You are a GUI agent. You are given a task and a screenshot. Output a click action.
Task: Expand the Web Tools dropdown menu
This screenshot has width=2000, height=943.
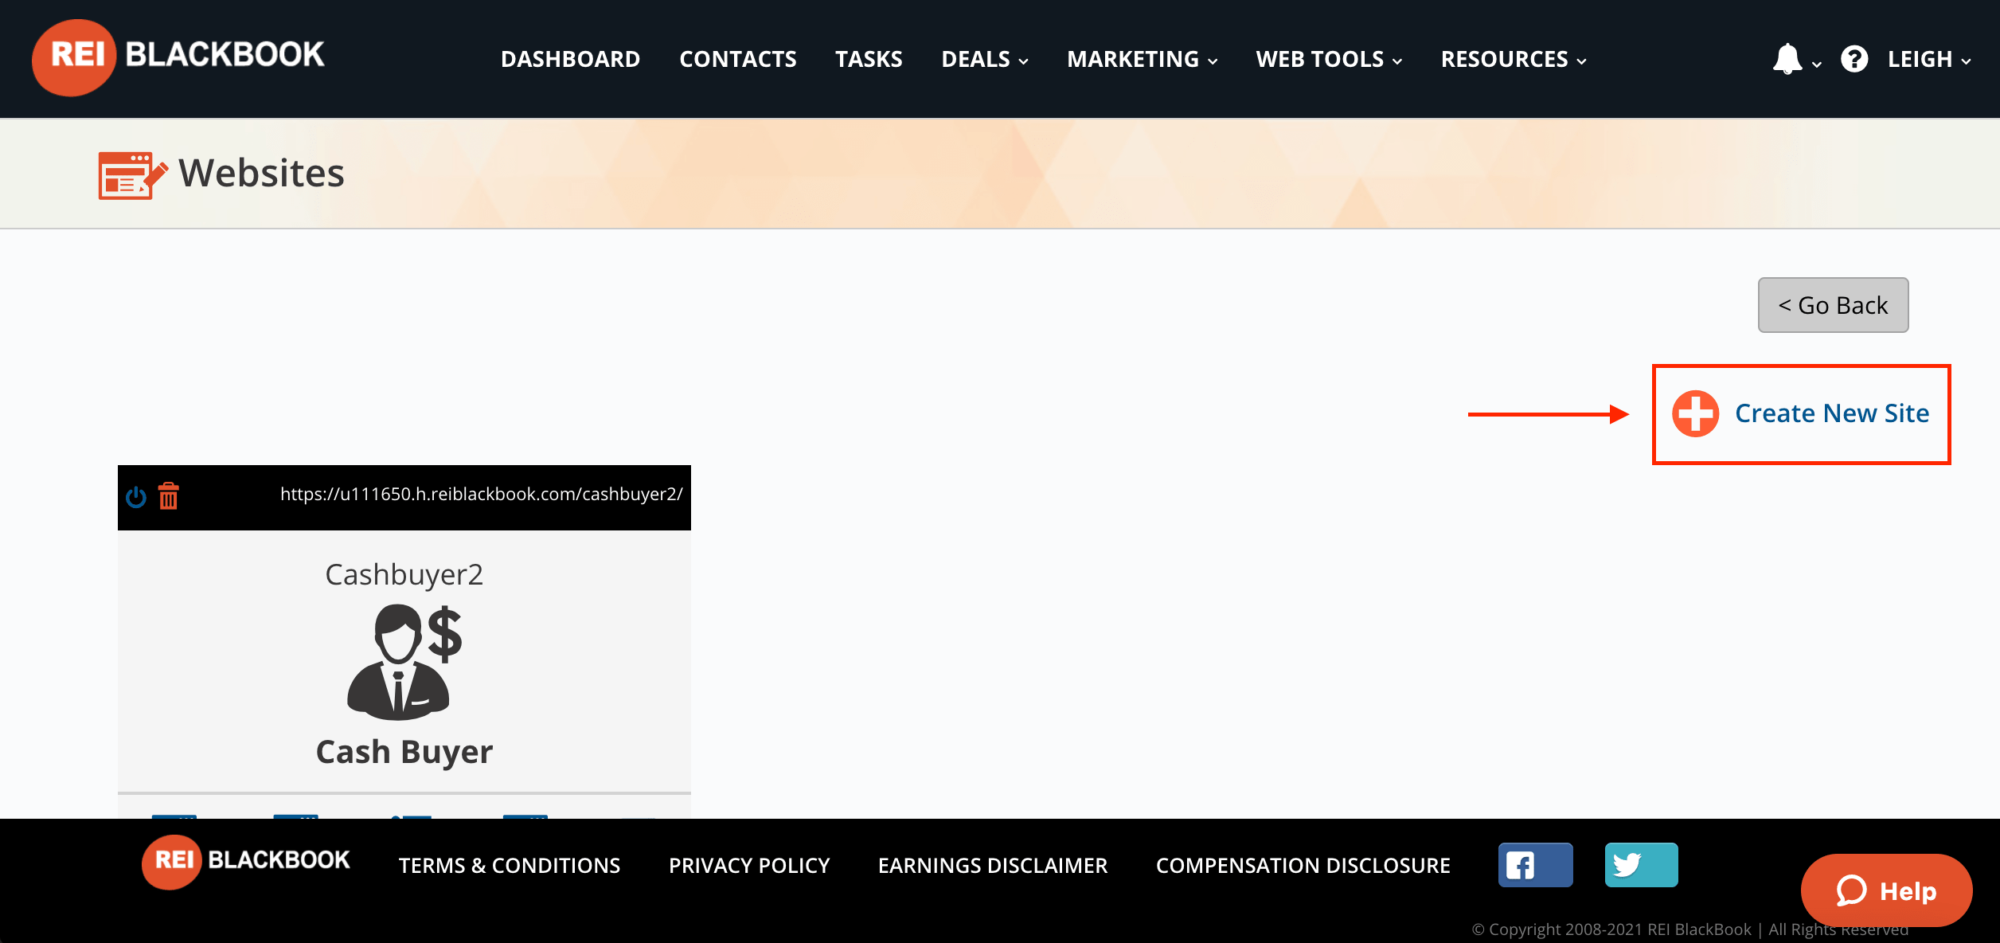point(1329,59)
